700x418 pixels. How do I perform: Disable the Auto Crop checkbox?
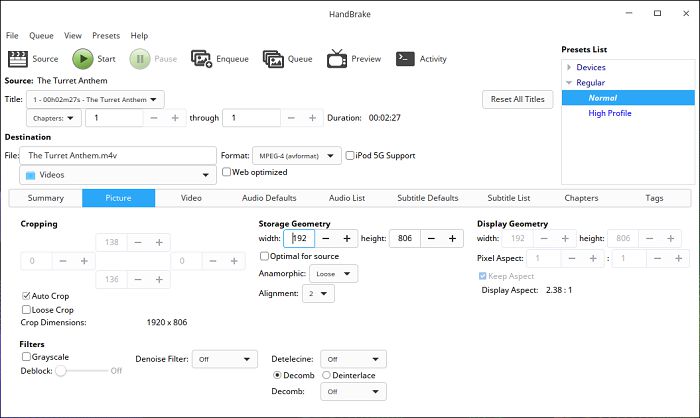(26, 297)
